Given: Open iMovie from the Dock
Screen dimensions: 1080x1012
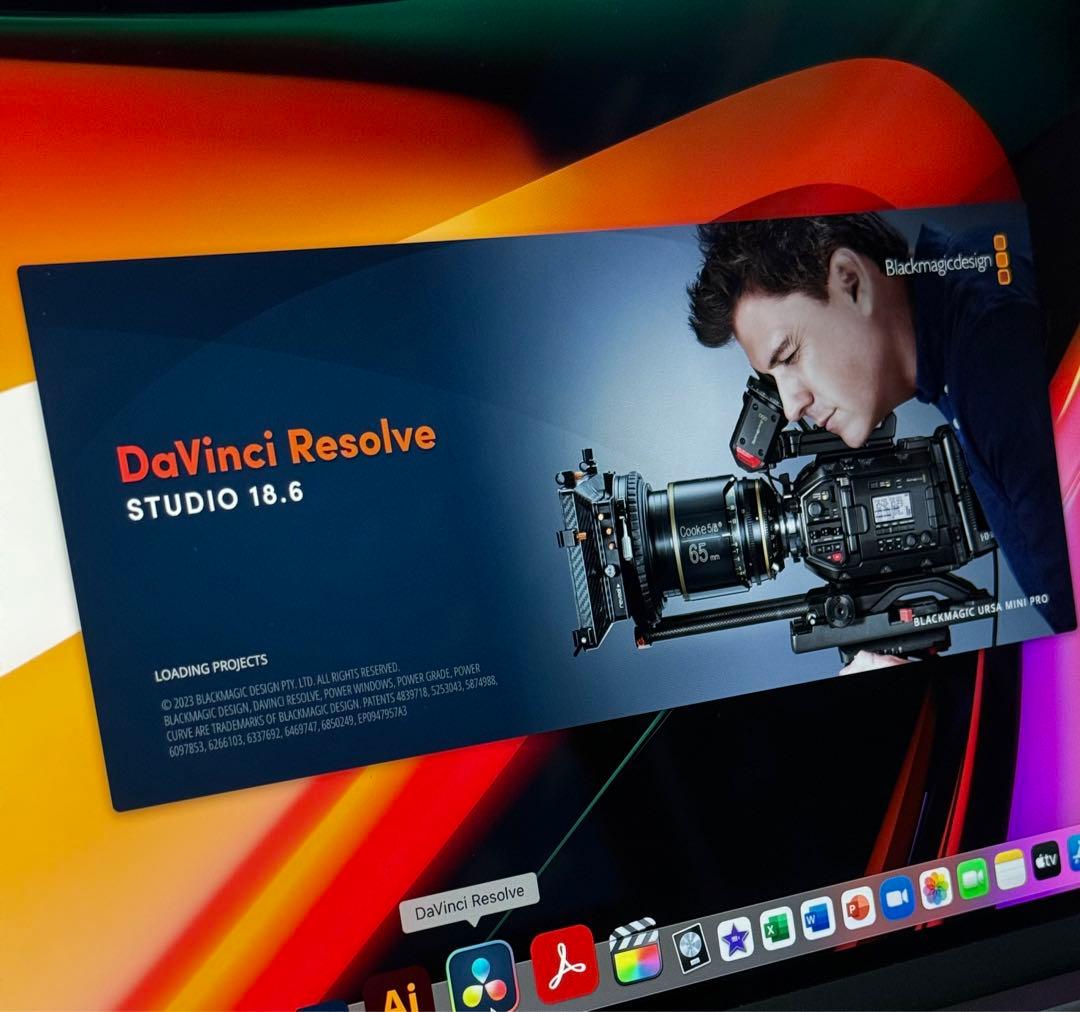Looking at the screenshot, I should click(735, 937).
